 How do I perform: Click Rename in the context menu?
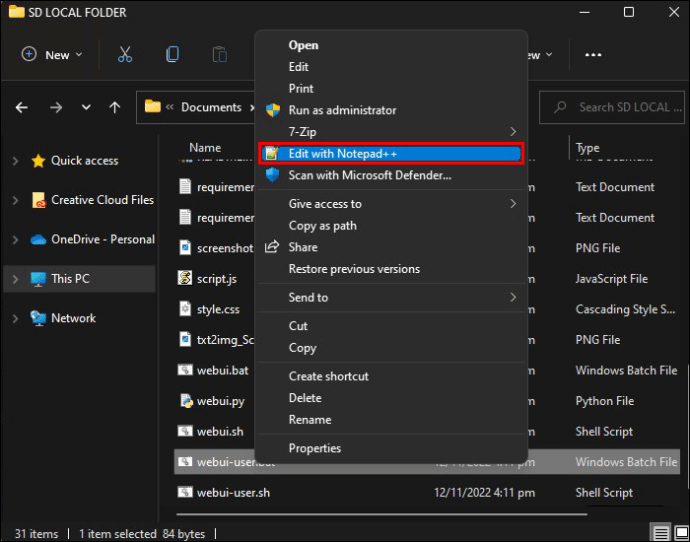309,420
